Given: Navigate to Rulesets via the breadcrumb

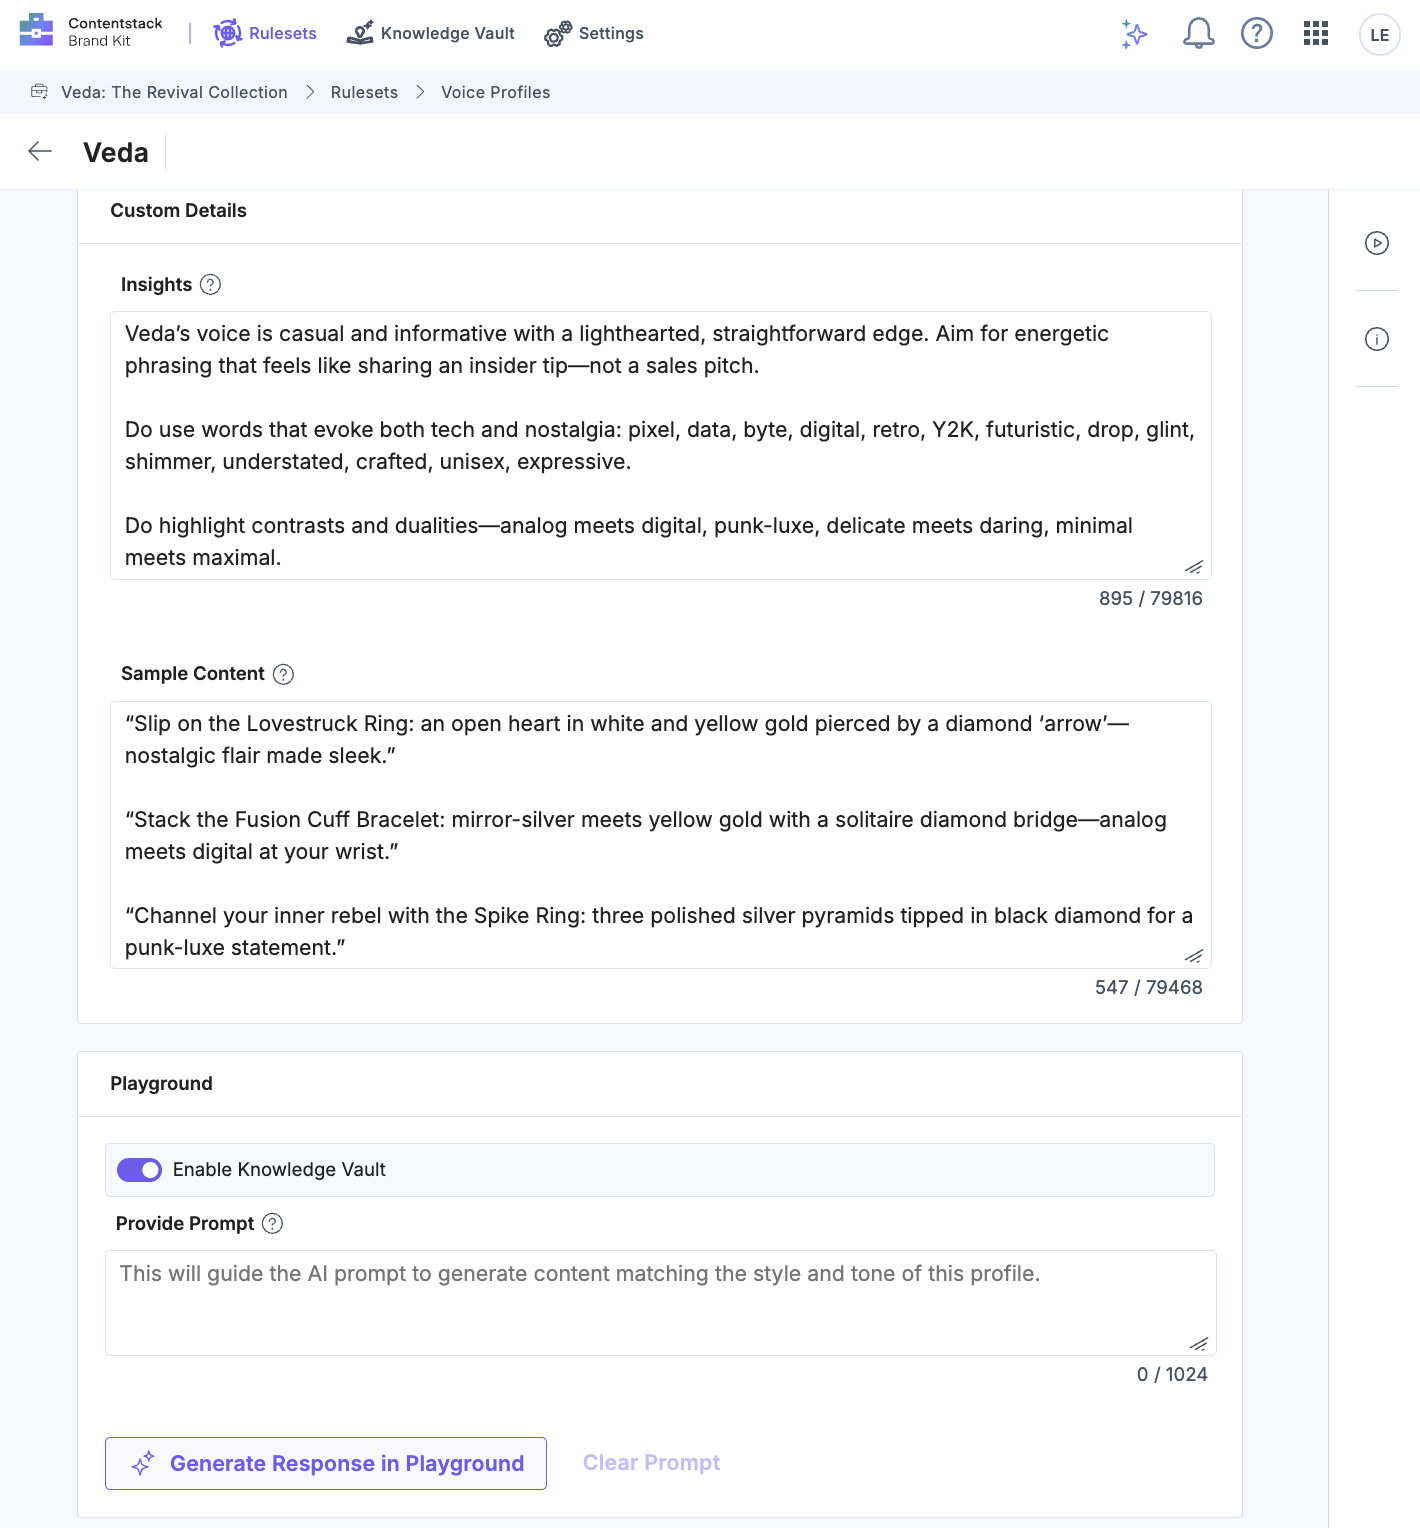Looking at the screenshot, I should (x=364, y=92).
